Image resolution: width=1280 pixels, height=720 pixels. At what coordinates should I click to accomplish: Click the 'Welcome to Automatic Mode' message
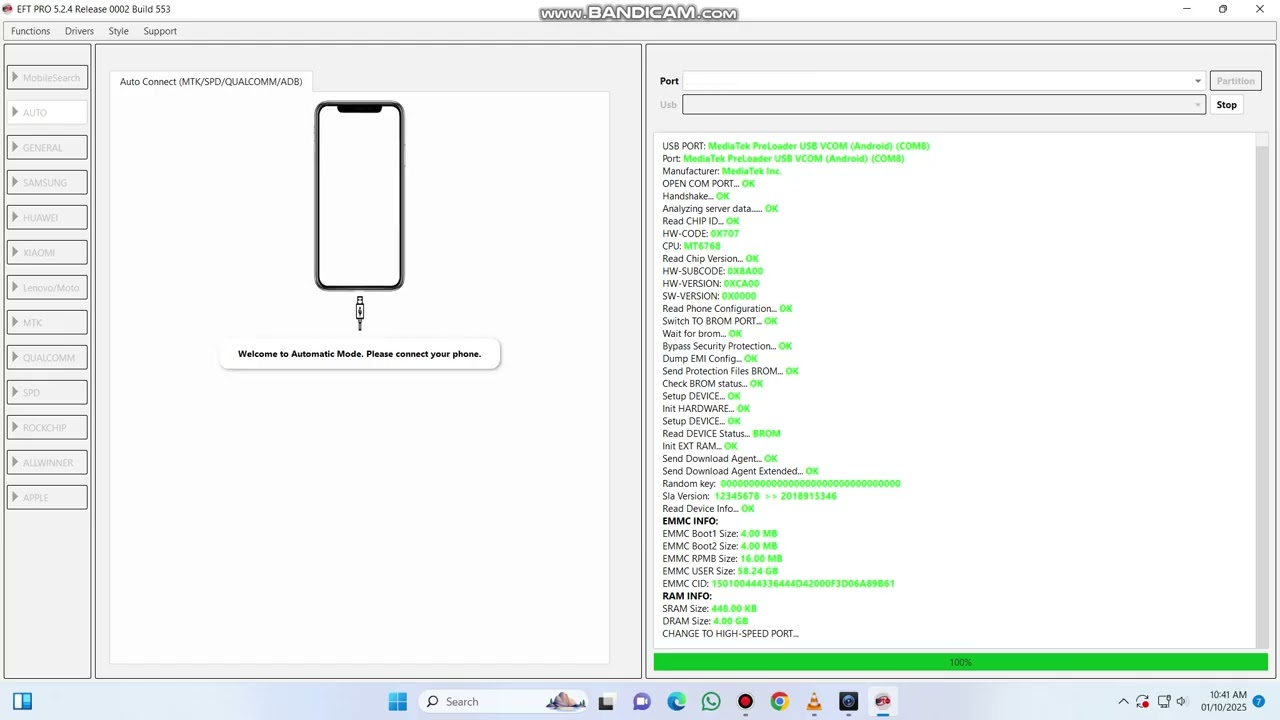(359, 354)
